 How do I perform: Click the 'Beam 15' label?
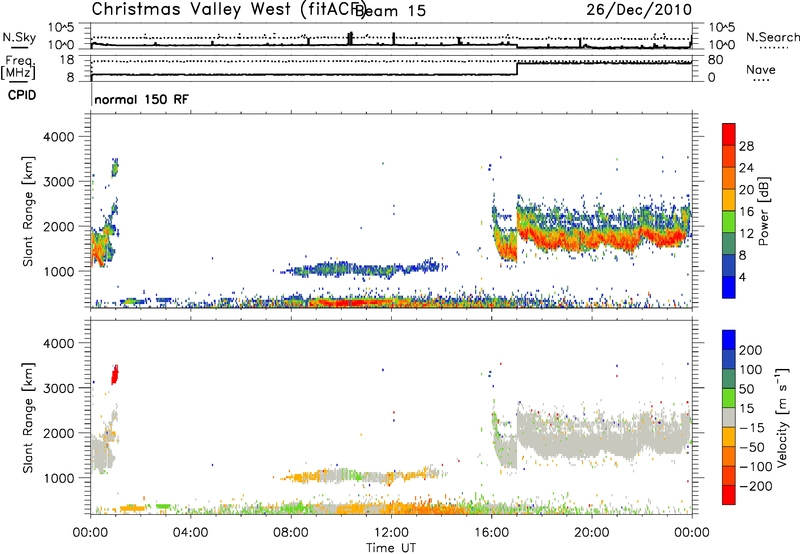tap(390, 11)
